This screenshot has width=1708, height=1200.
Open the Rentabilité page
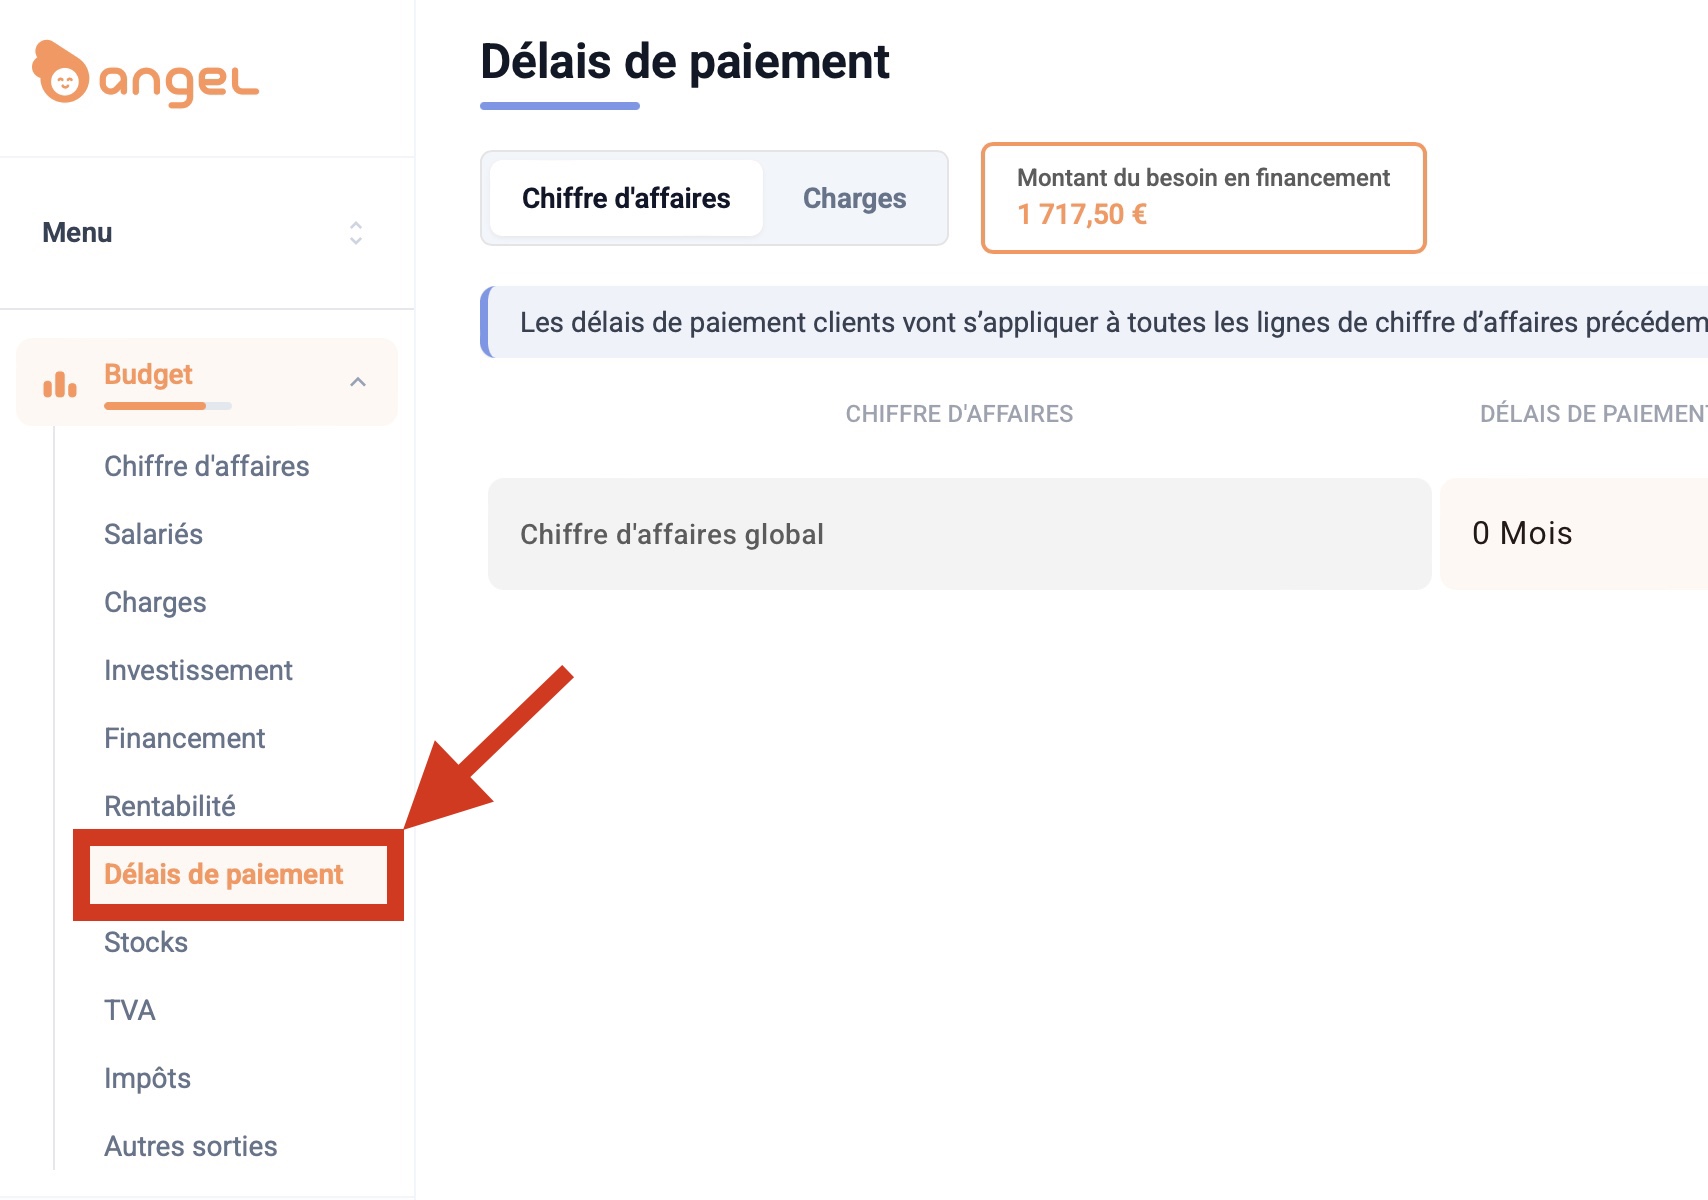click(x=170, y=806)
